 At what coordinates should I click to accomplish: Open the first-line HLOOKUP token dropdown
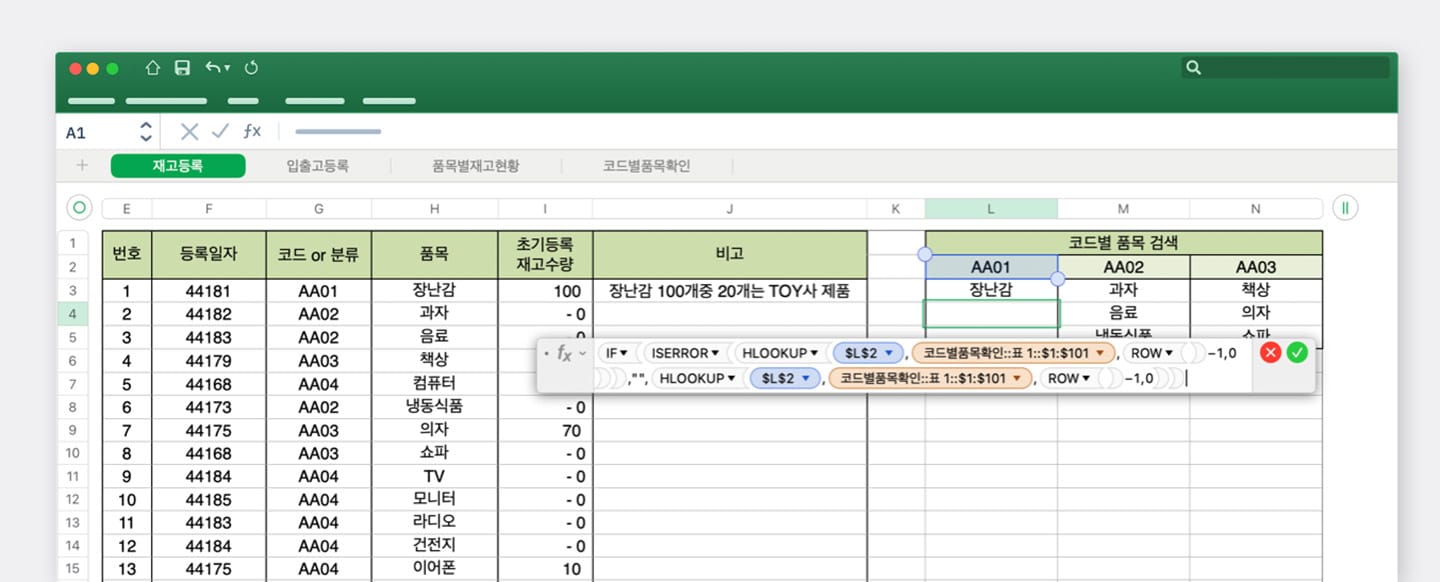coord(814,353)
